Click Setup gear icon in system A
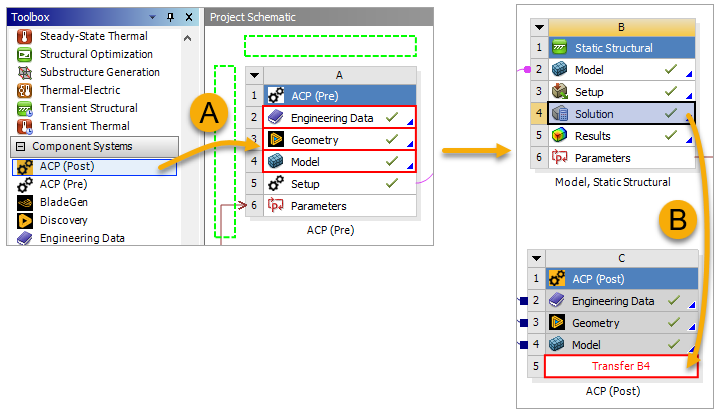Viewport: 721px width, 414px height. [x=275, y=184]
